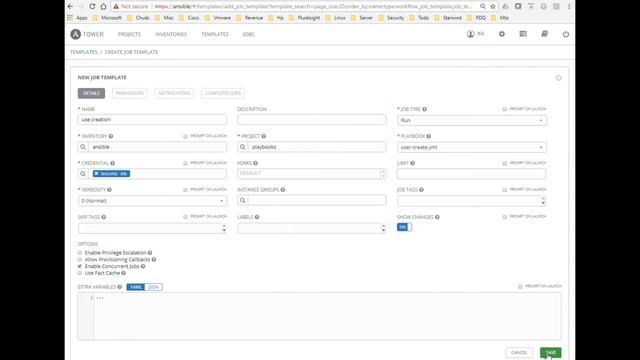Open help icon next to Forks label
Screen dimensions: 640x360
(256, 163)
